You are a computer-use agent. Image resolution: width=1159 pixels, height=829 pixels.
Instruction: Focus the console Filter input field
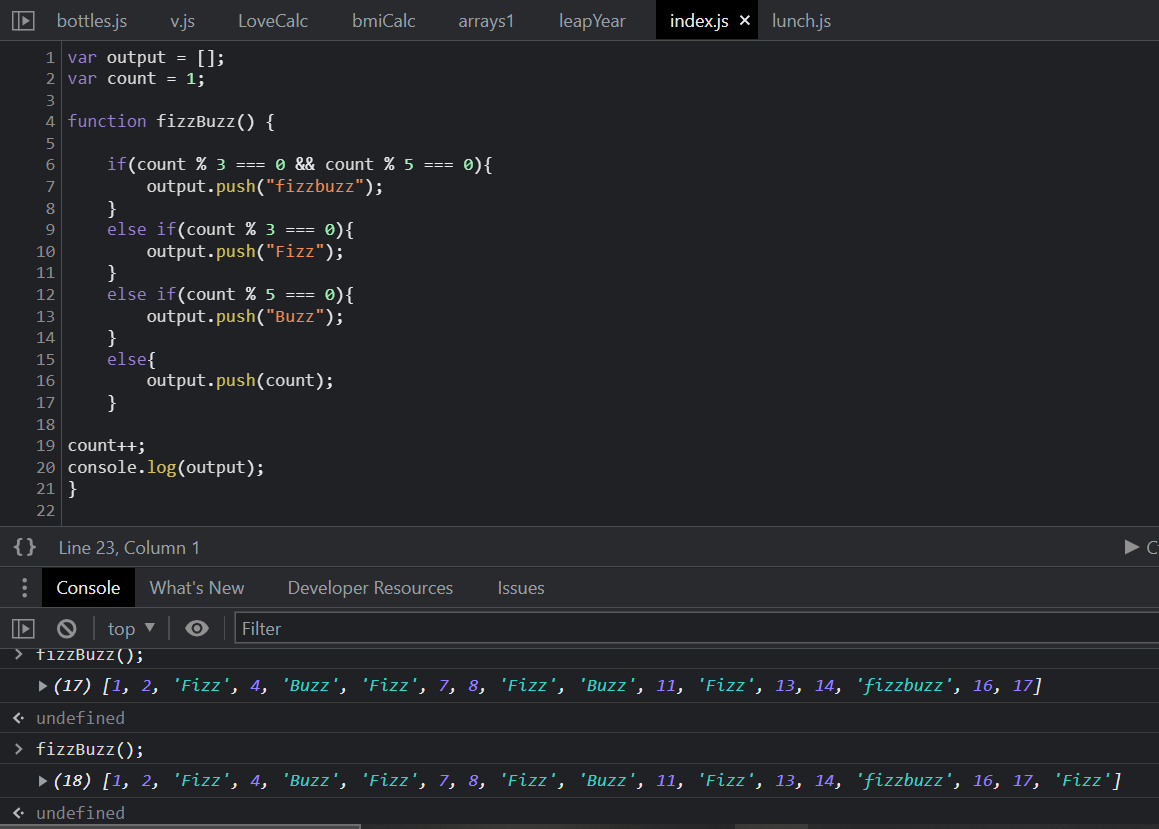696,629
